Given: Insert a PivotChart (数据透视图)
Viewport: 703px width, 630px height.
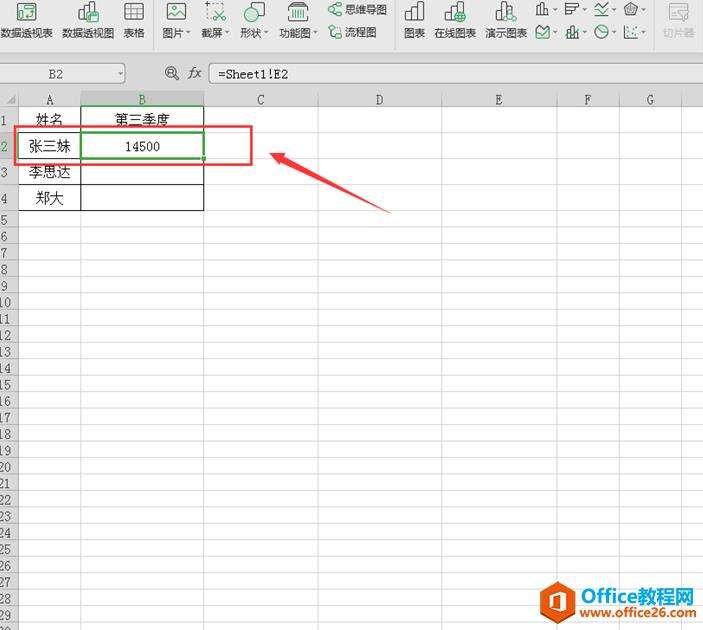Looking at the screenshot, I should pyautogui.click(x=88, y=20).
